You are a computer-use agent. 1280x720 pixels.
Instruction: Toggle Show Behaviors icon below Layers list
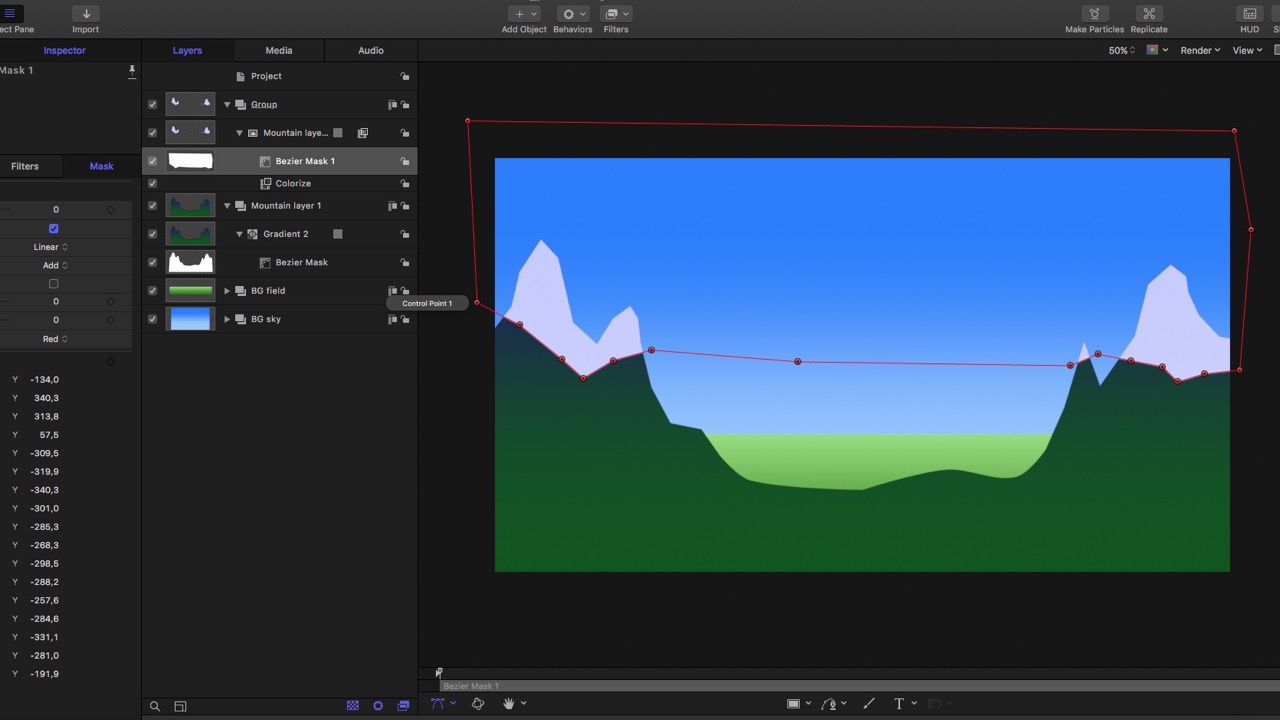click(378, 706)
